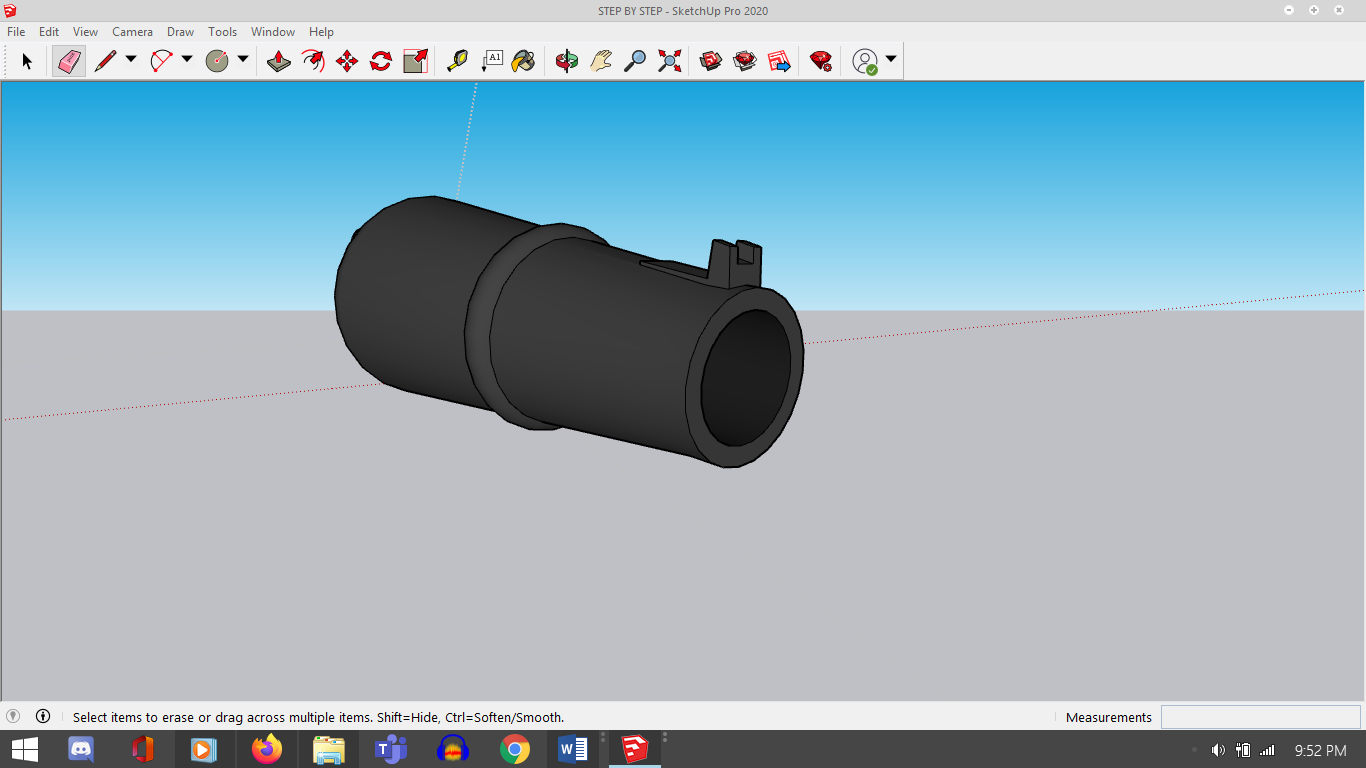Image resolution: width=1366 pixels, height=768 pixels.
Task: Click the credits info status icon
Action: coord(43,716)
